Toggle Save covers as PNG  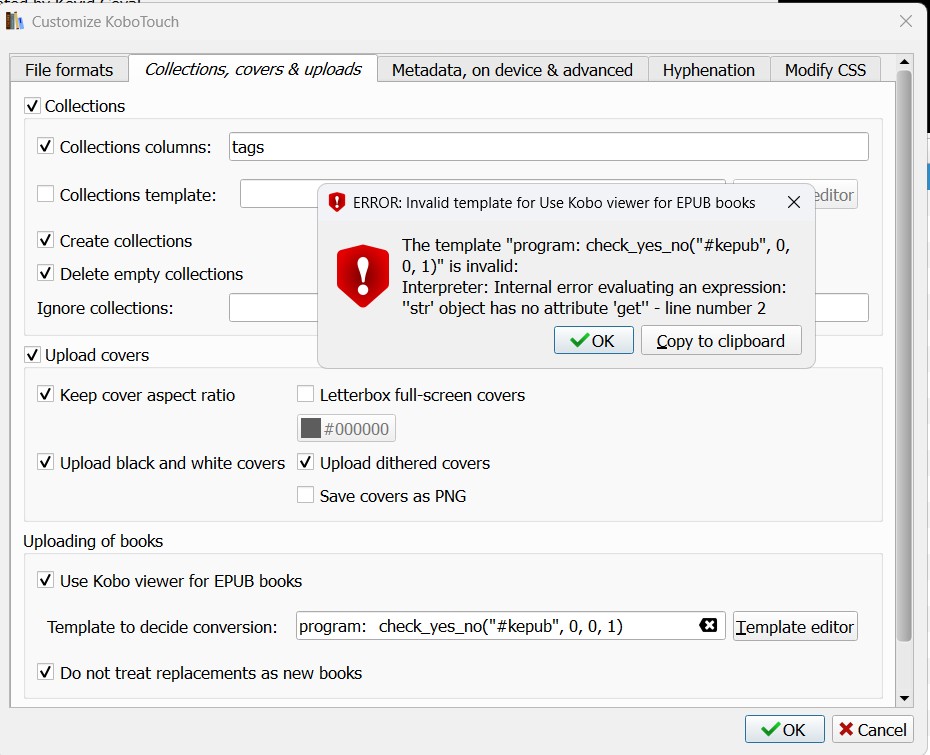tap(306, 495)
